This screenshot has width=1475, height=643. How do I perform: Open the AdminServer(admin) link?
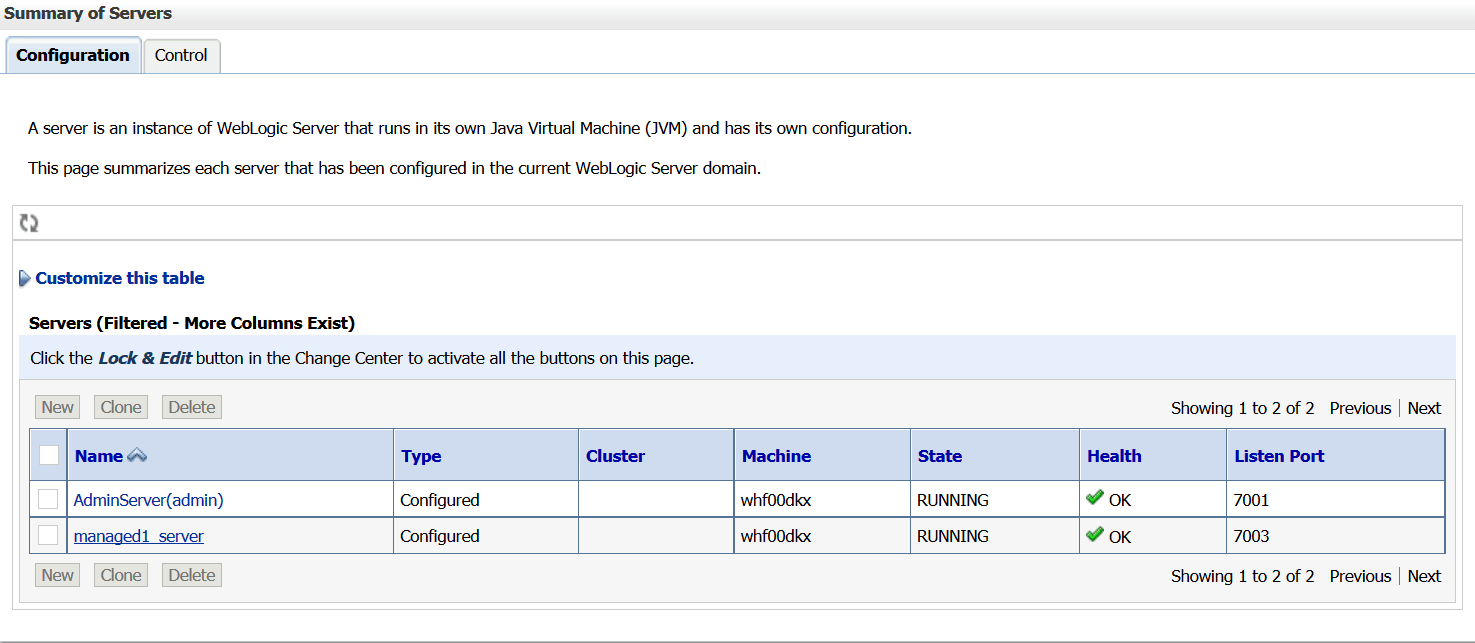pos(149,500)
